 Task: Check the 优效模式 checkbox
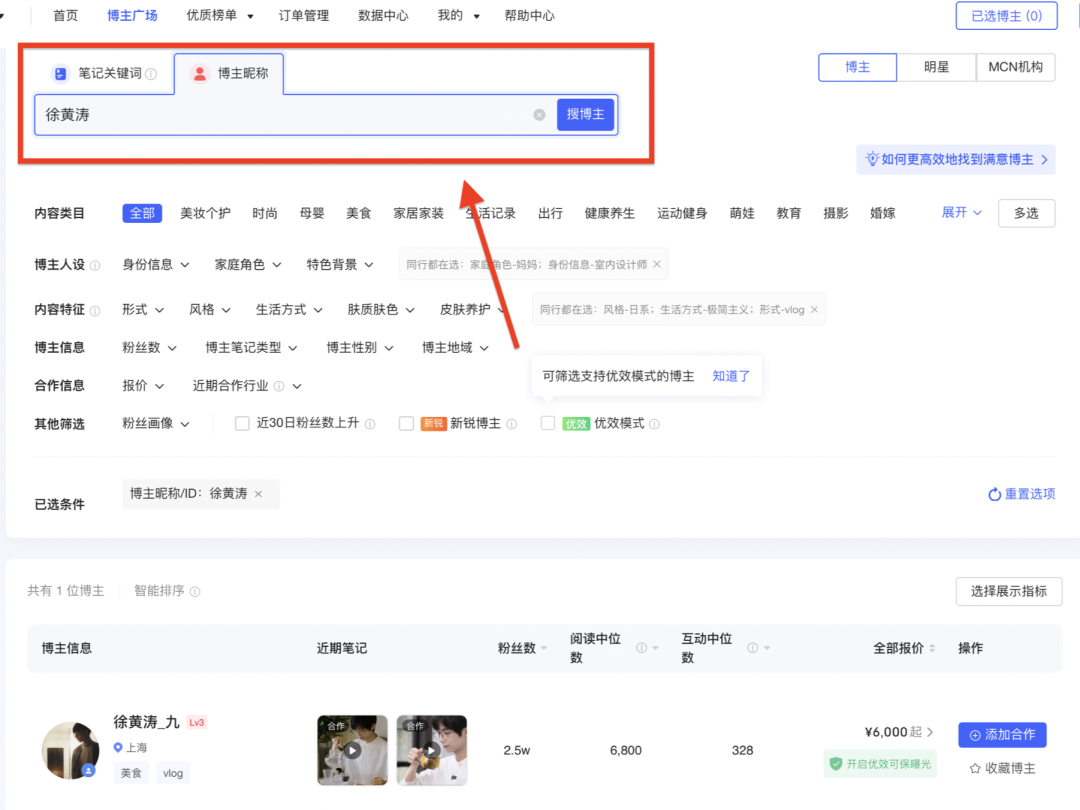click(548, 423)
